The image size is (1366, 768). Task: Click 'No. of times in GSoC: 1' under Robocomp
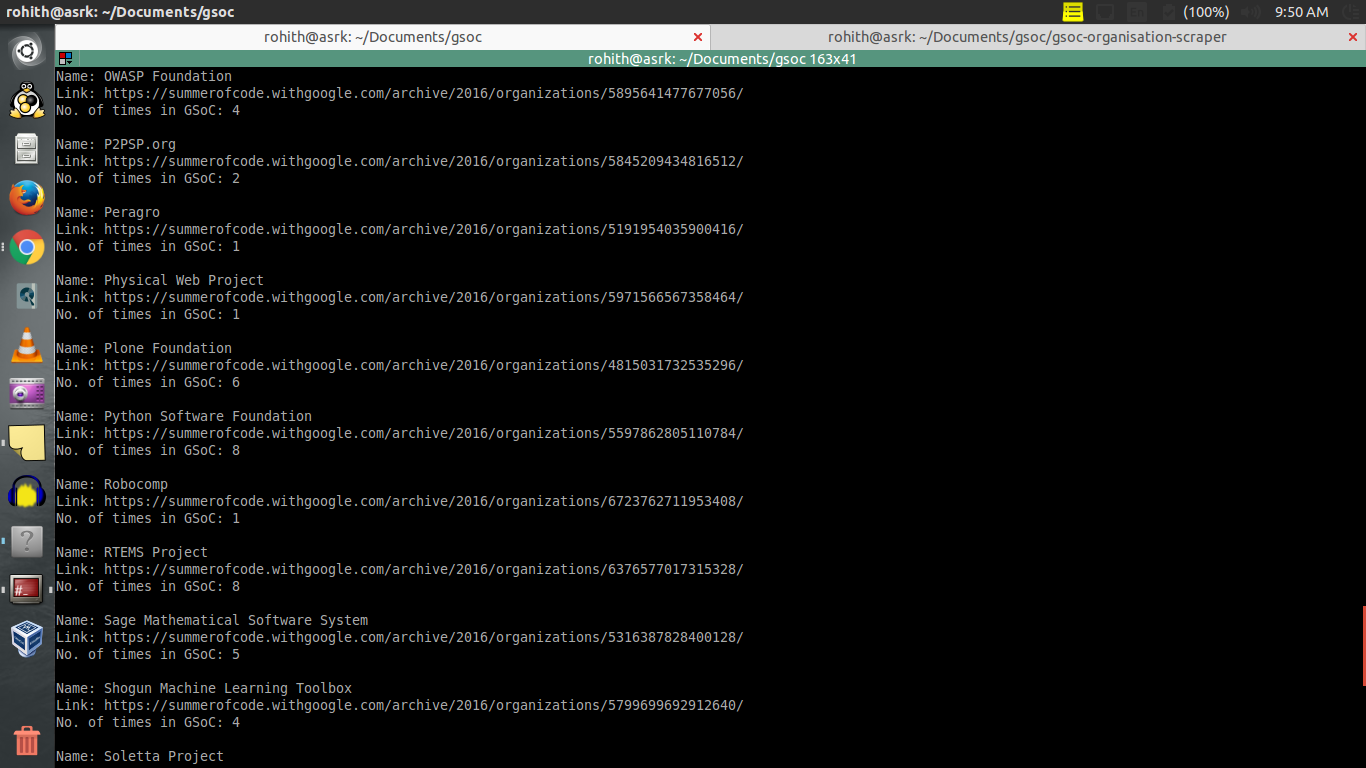pyautogui.click(x=148, y=518)
